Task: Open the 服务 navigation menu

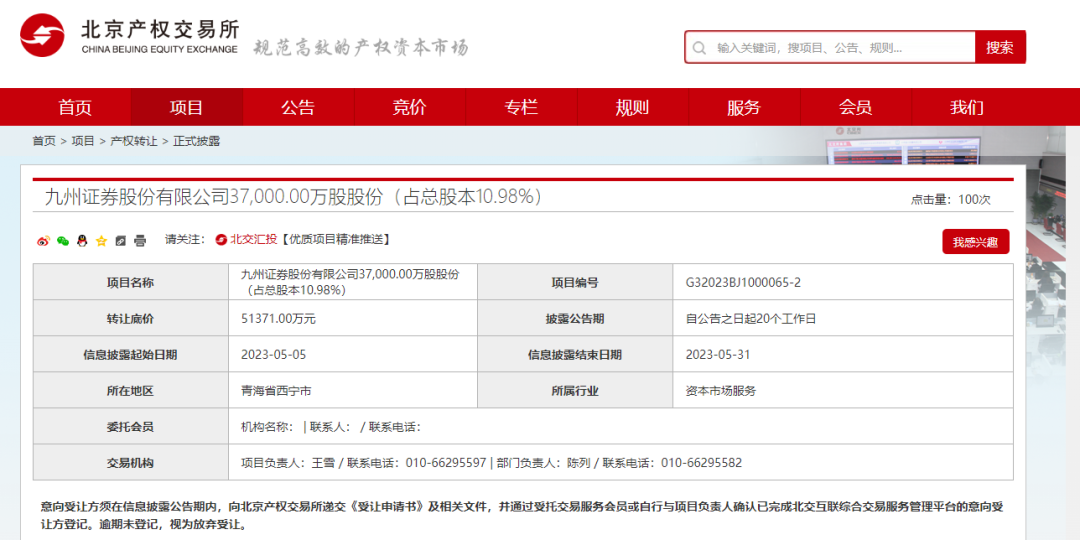Action: point(744,107)
